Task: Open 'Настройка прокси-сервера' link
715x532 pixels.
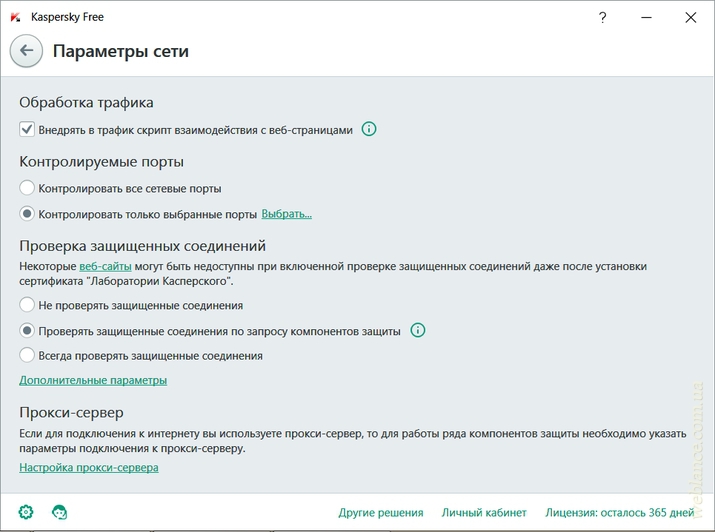Action: tap(89, 467)
